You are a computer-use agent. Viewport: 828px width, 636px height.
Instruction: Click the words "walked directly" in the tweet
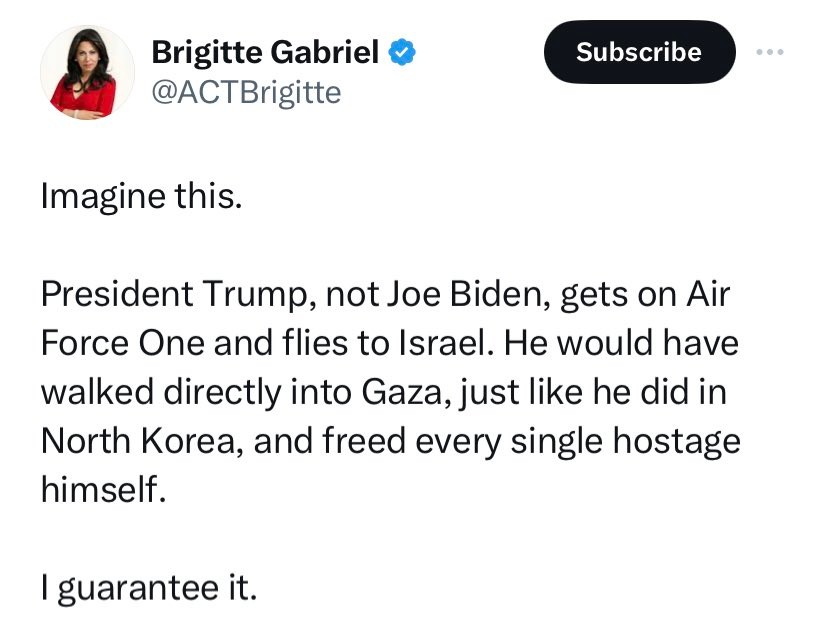pos(160,392)
